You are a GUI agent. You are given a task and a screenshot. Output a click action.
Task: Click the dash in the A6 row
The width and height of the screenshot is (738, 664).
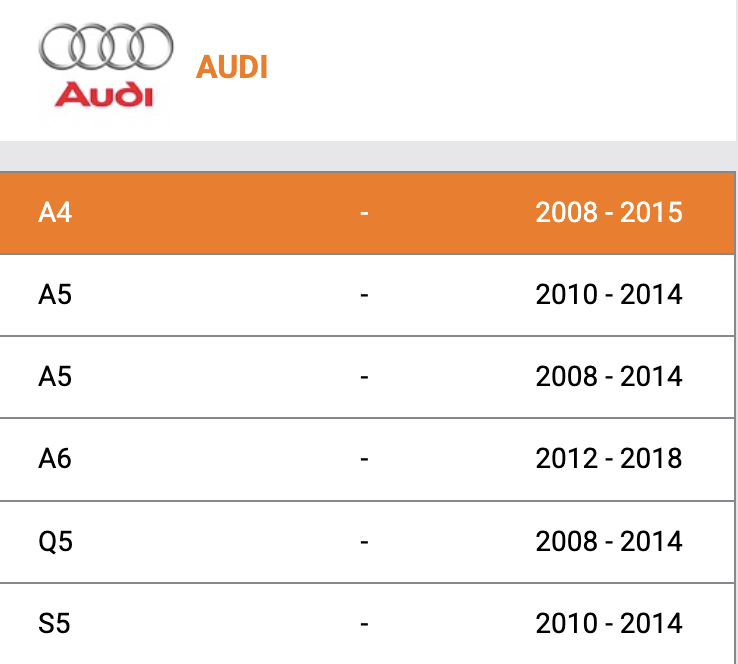pyautogui.click(x=364, y=459)
